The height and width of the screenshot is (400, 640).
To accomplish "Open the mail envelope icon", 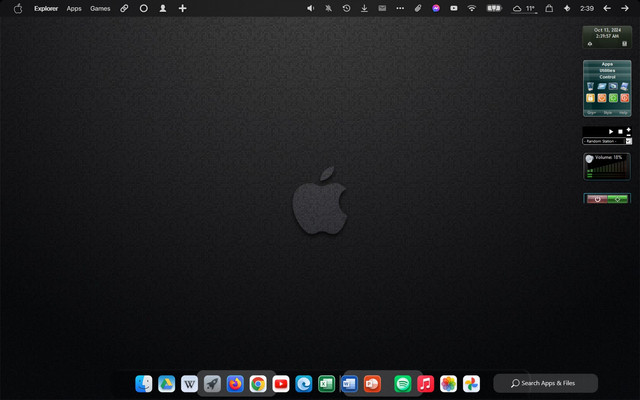I will [x=382, y=8].
